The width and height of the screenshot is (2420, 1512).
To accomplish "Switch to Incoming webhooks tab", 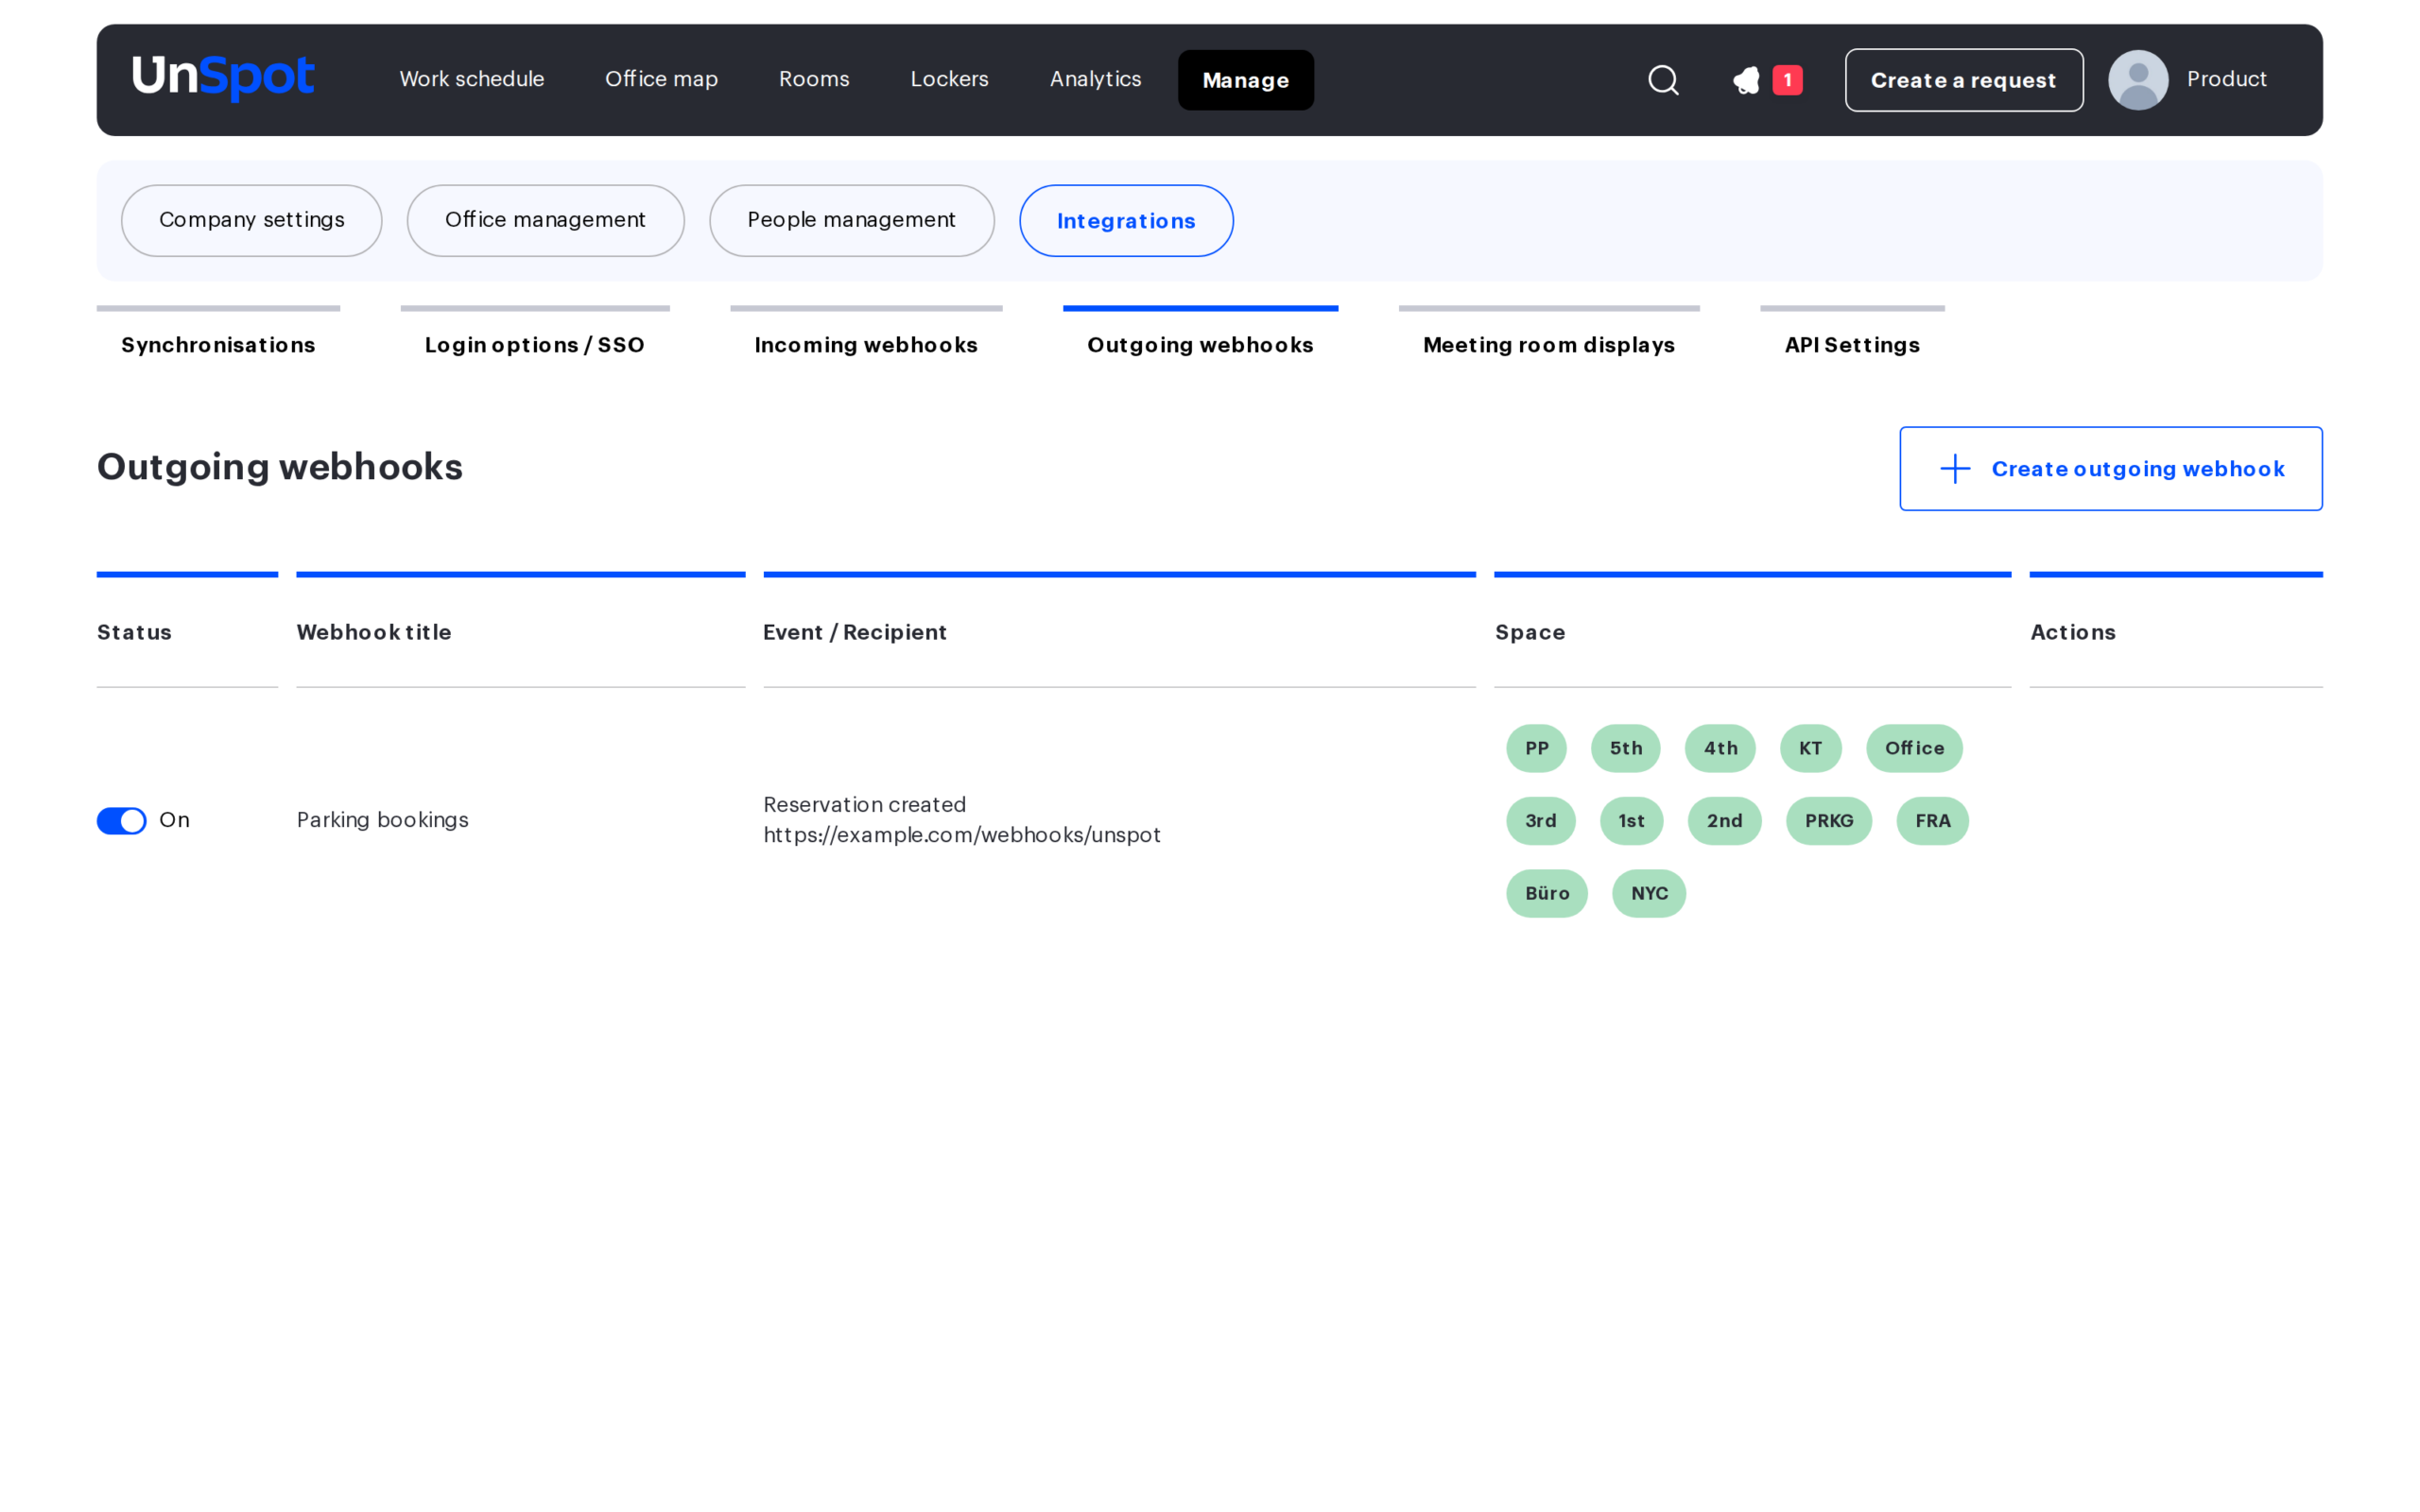I will pos(866,345).
